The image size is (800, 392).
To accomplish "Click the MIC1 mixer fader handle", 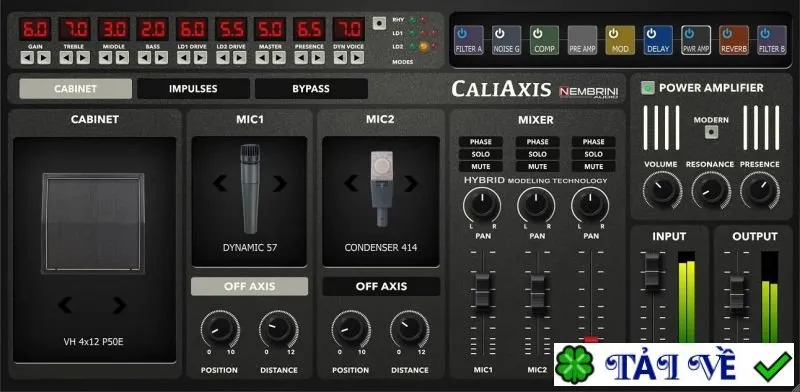I will coord(483,290).
